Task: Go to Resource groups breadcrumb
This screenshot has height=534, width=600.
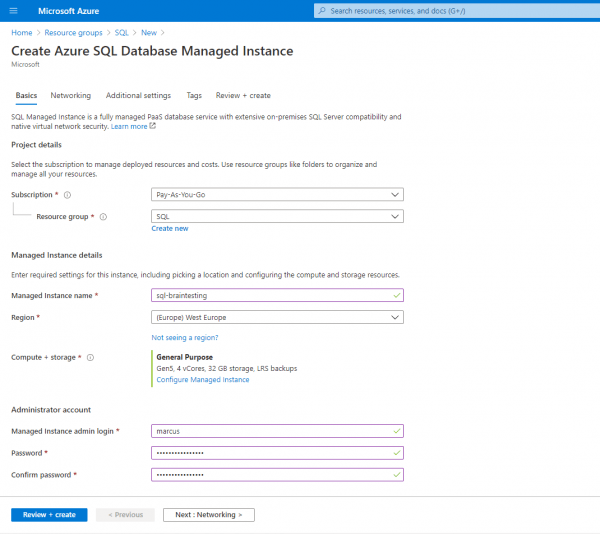Action: [x=73, y=33]
